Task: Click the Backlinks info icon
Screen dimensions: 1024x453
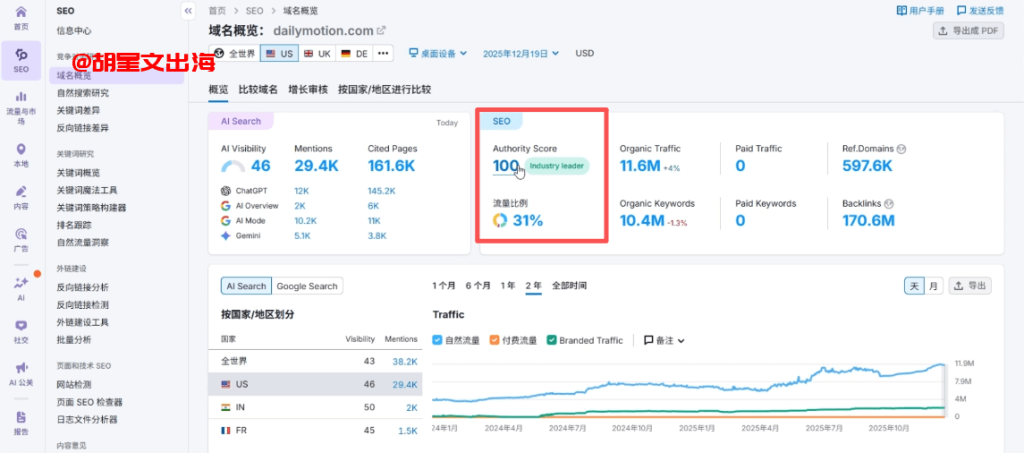Action: coord(889,204)
